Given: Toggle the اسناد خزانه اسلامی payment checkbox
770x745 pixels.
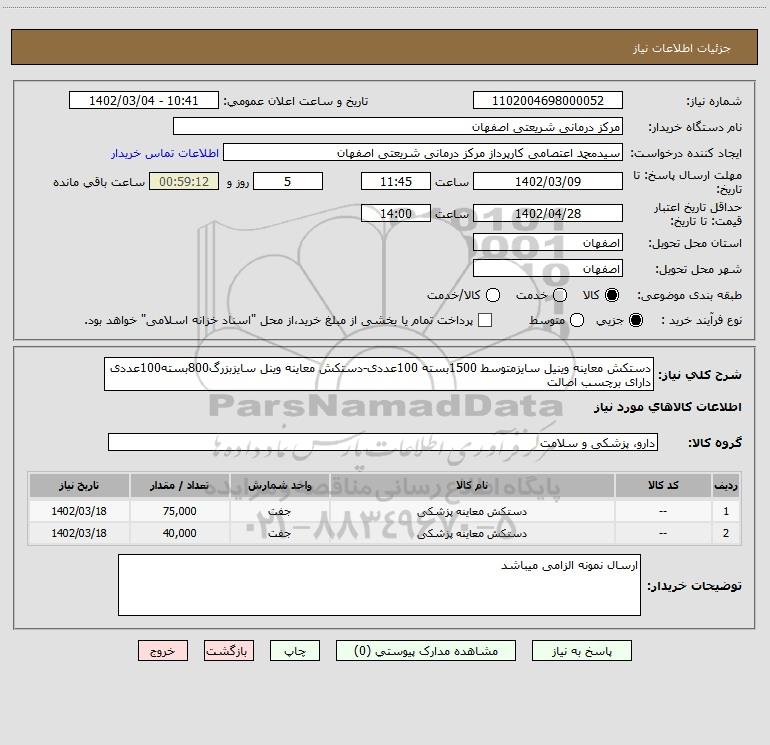Looking at the screenshot, I should pos(485,320).
